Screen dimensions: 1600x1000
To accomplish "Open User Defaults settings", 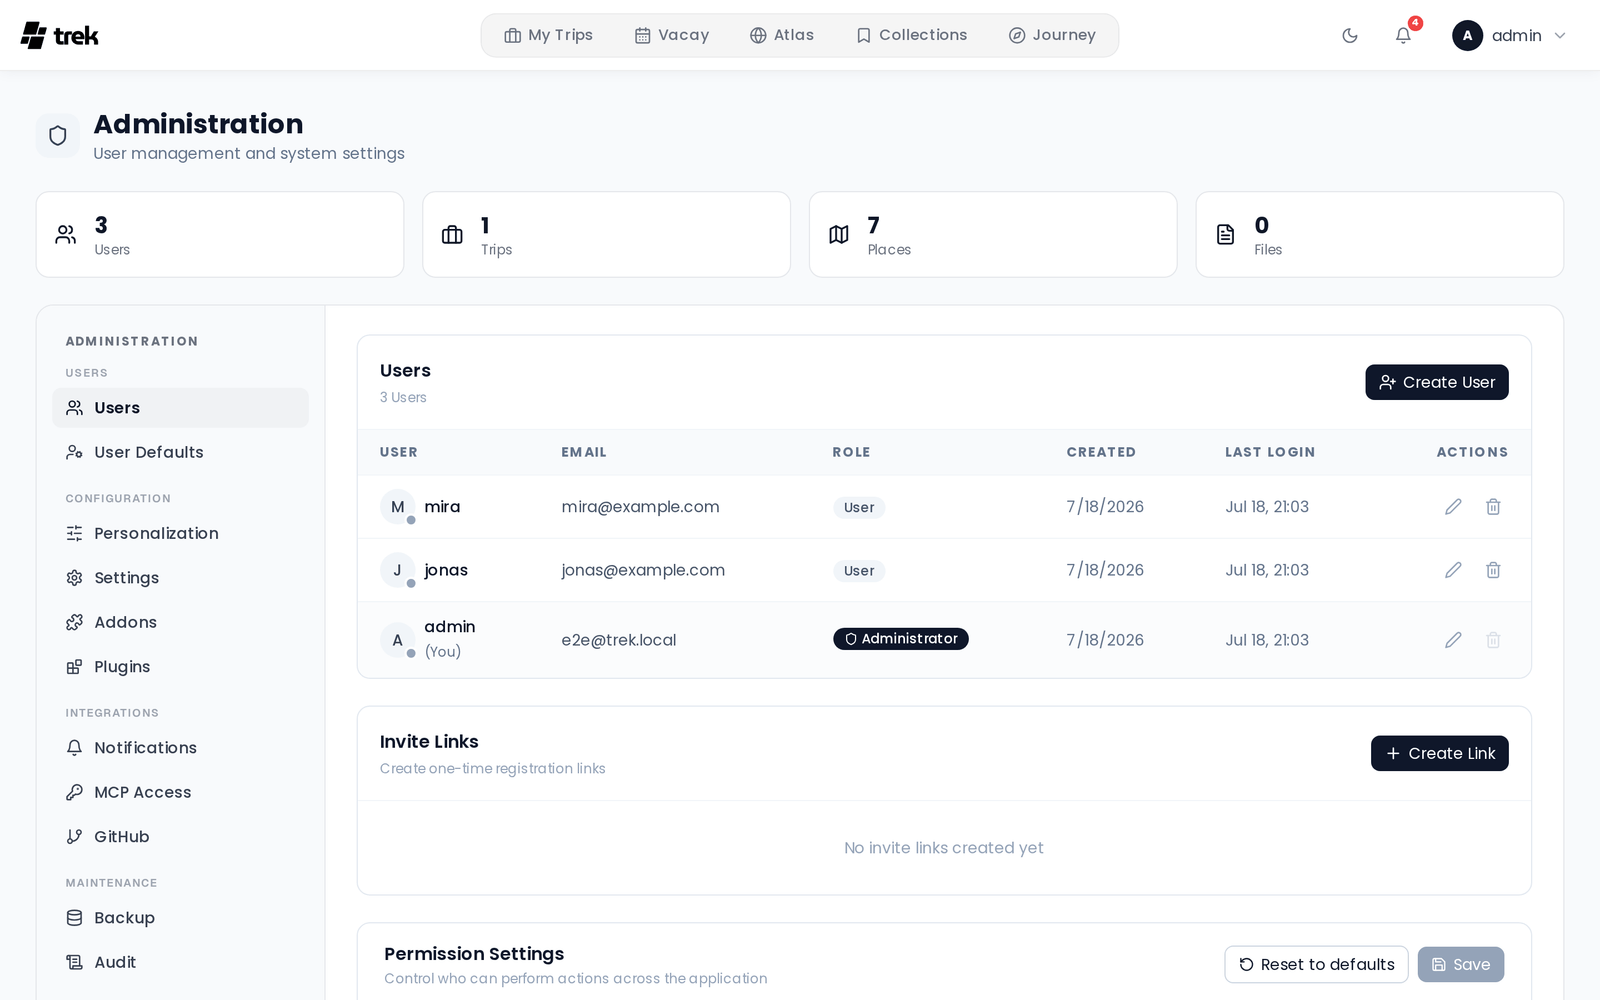I will click(x=180, y=452).
